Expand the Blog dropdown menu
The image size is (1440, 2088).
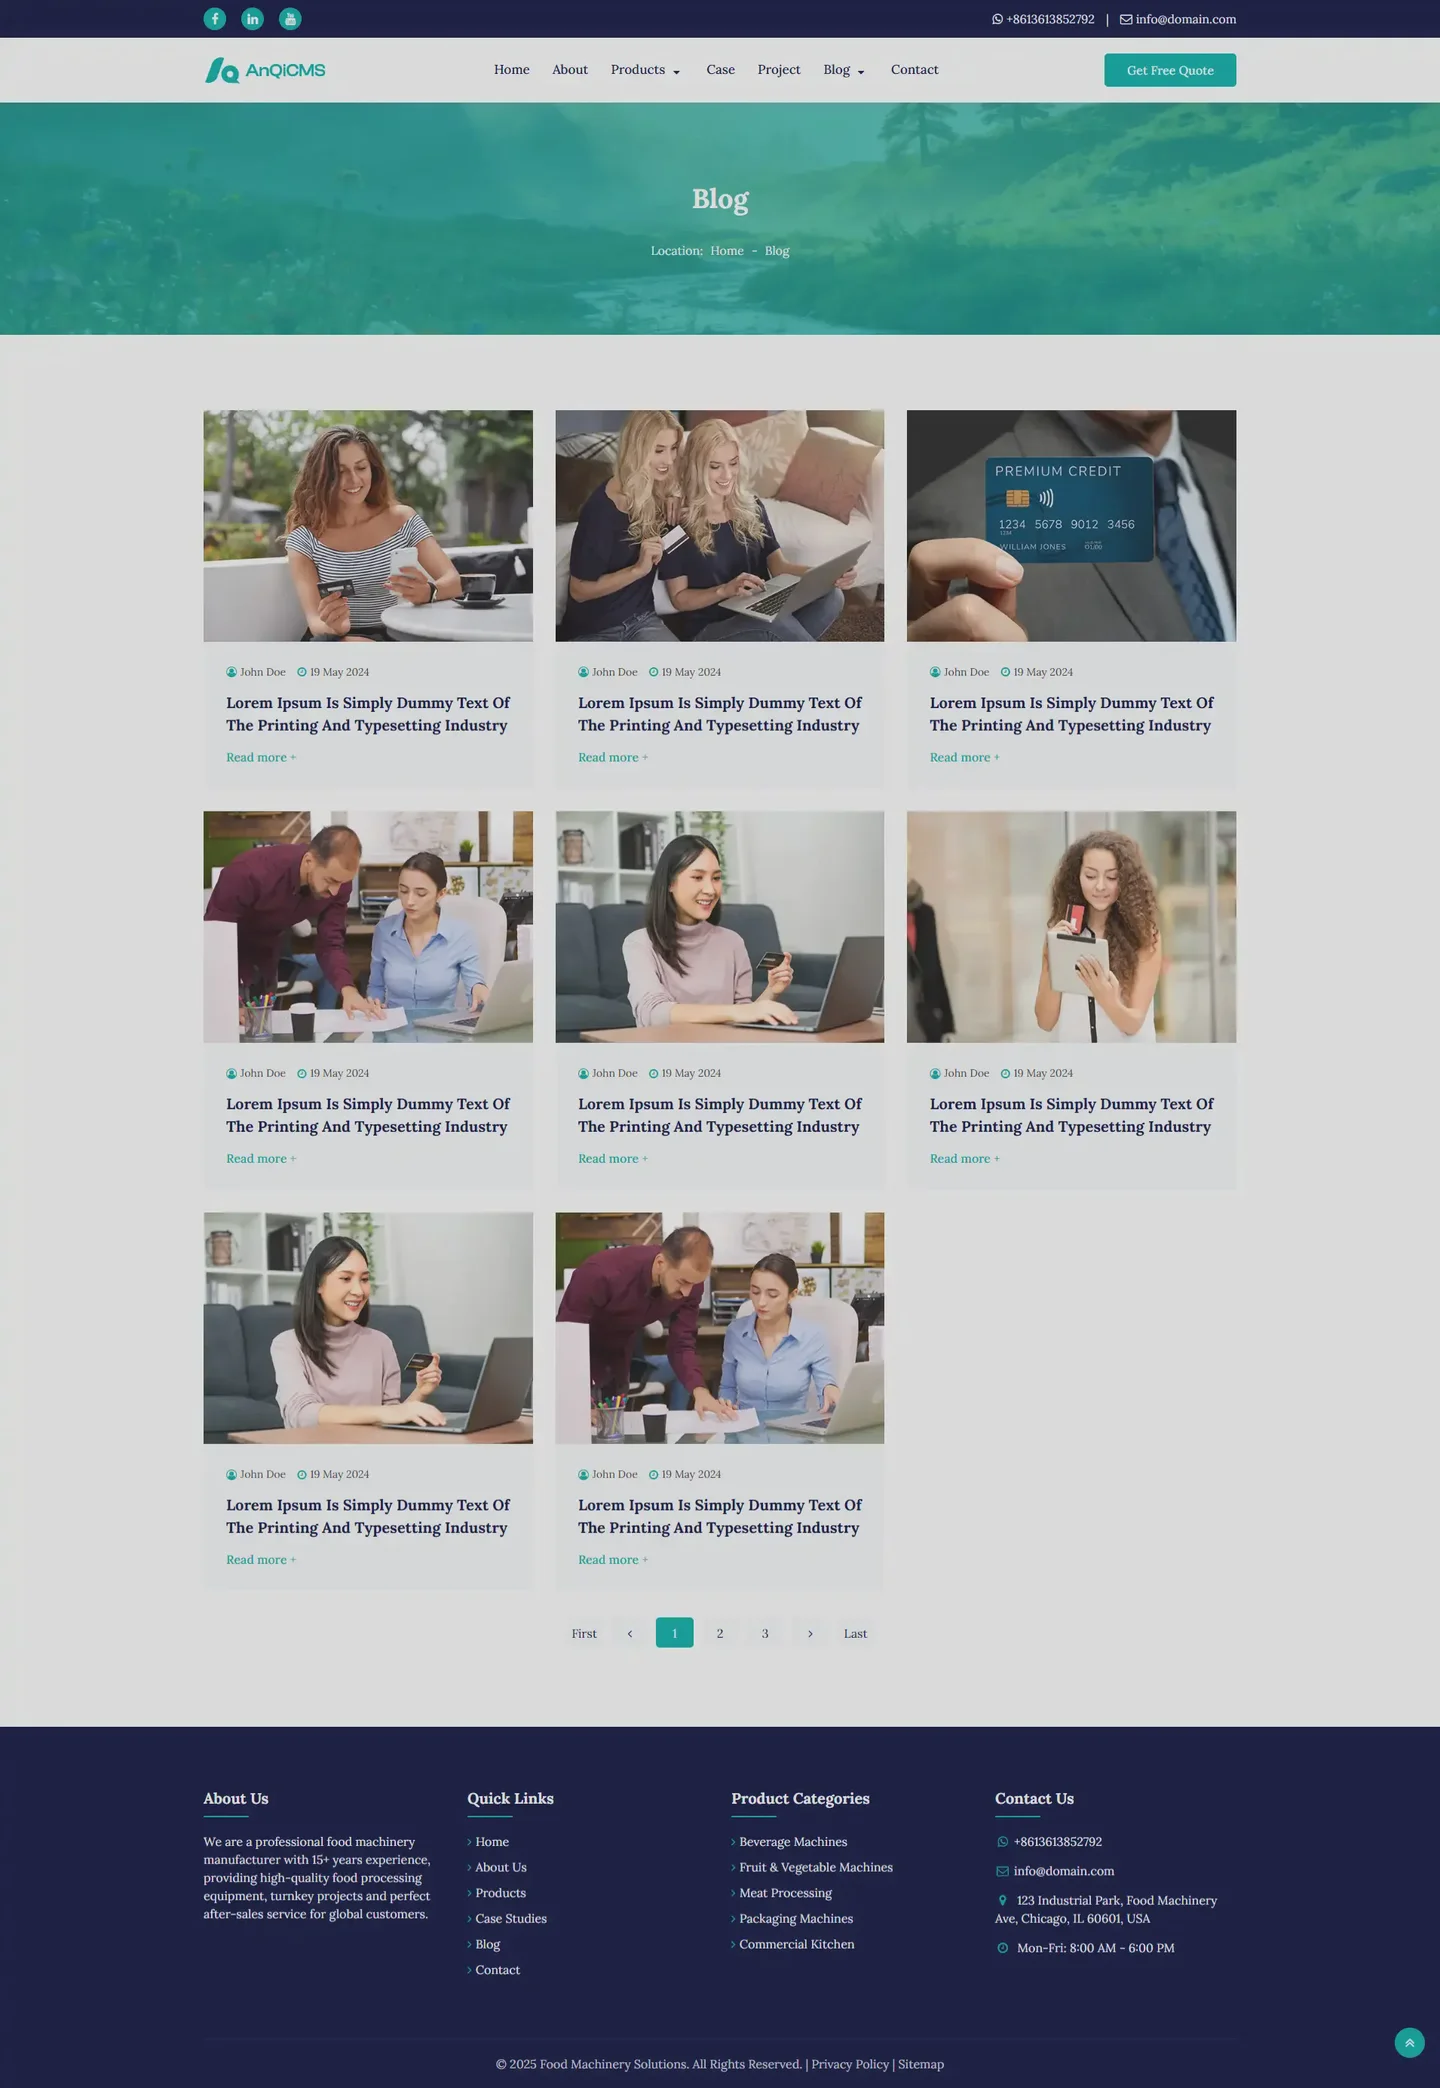point(843,70)
